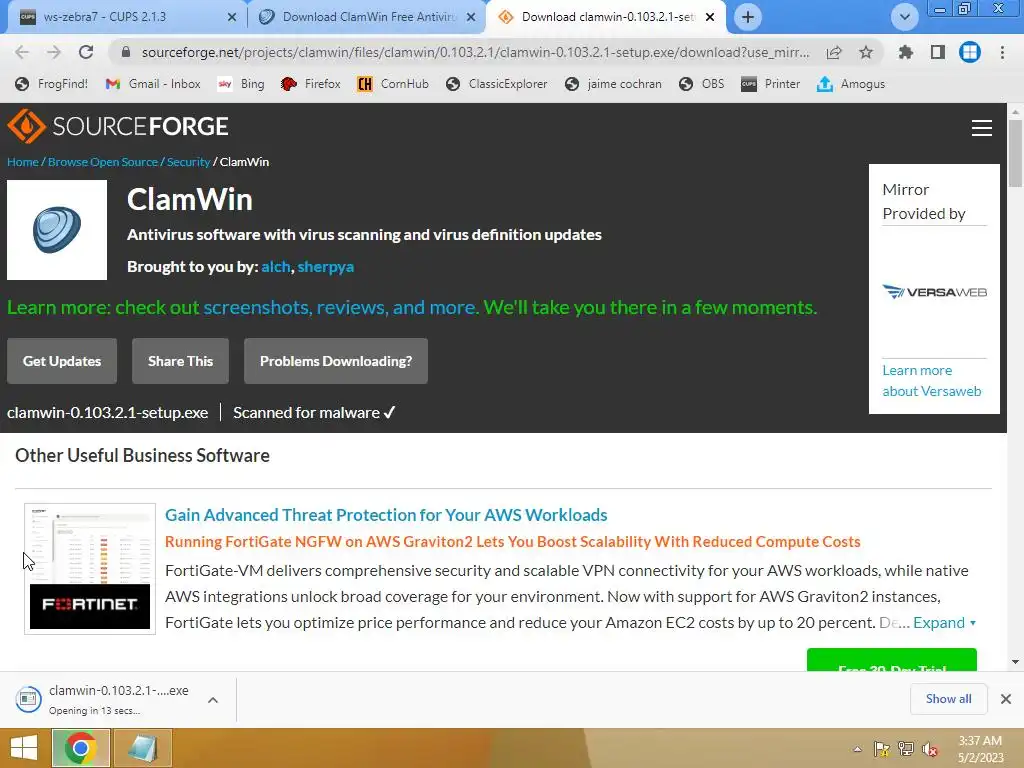
Task: Open the Firefox bookmark
Action: 311,84
